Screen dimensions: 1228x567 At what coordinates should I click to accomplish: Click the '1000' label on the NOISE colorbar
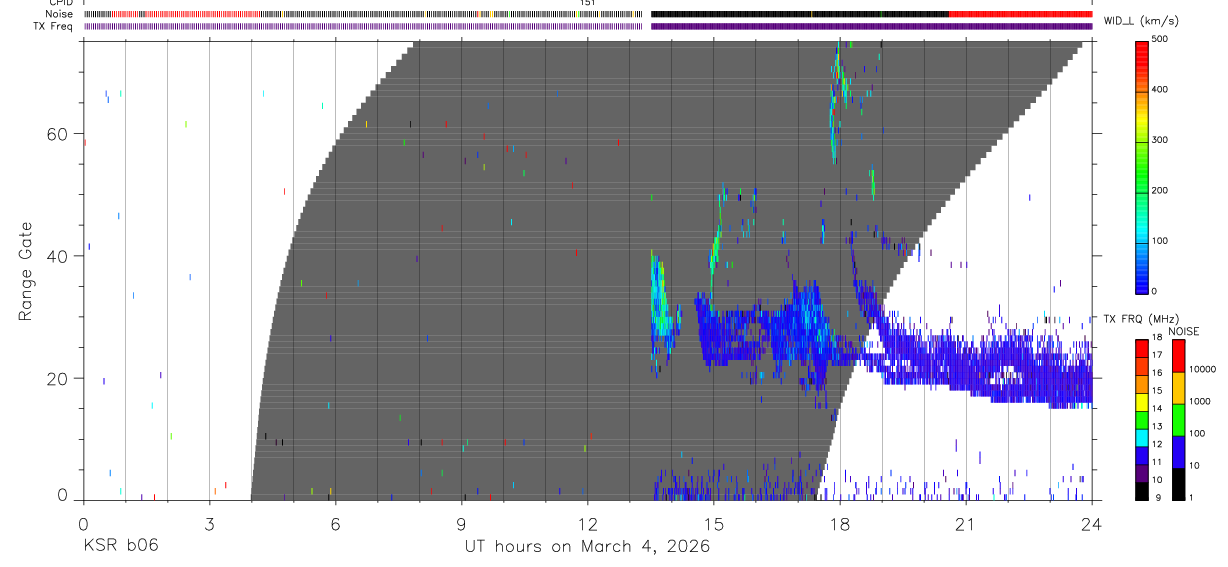(1200, 401)
